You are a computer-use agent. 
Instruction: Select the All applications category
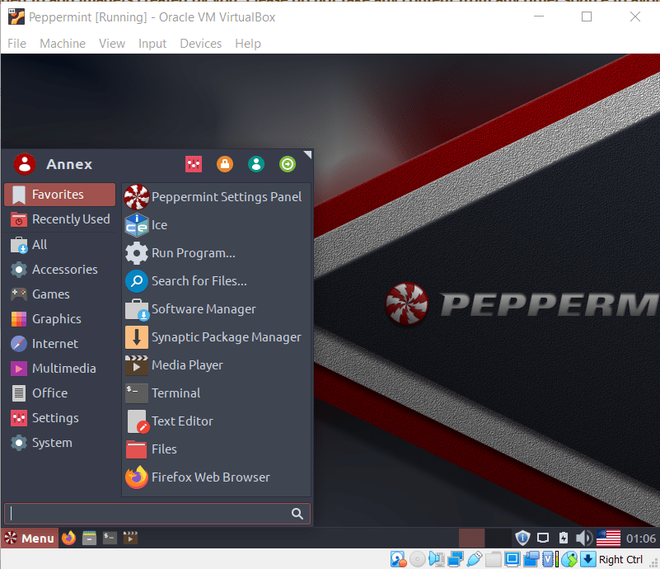(x=59, y=245)
